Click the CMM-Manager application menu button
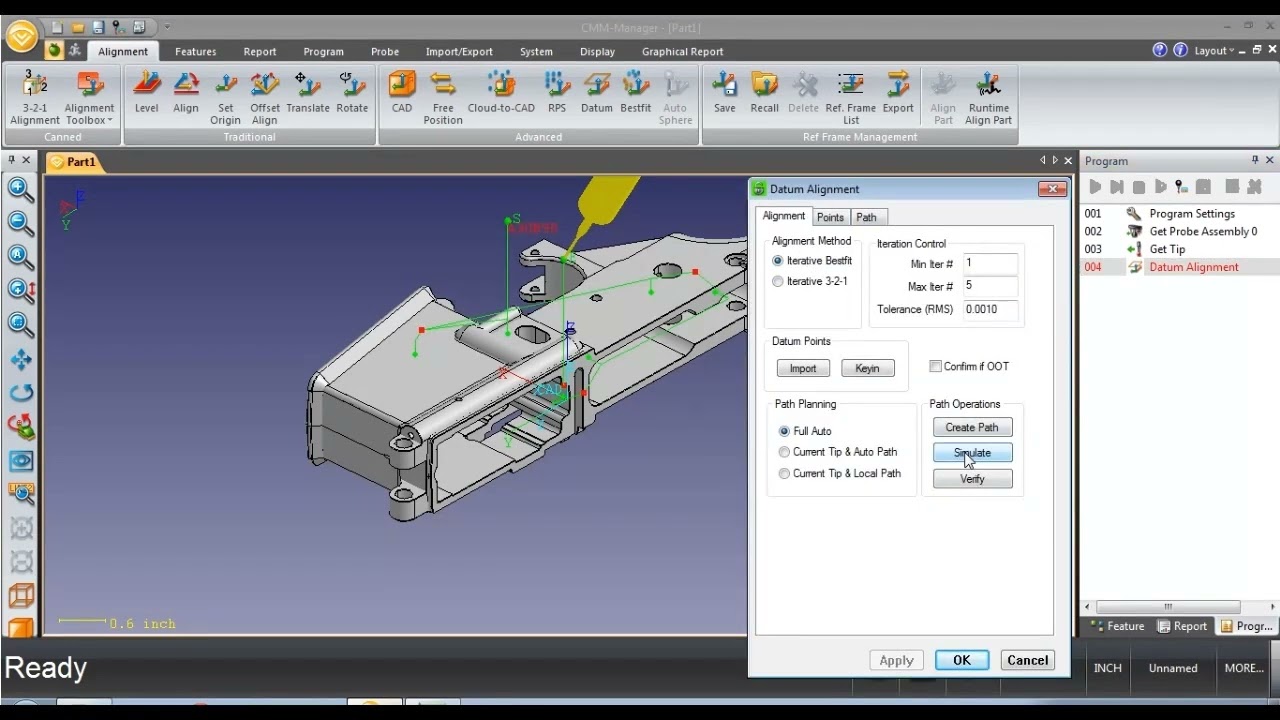 click(x=21, y=36)
